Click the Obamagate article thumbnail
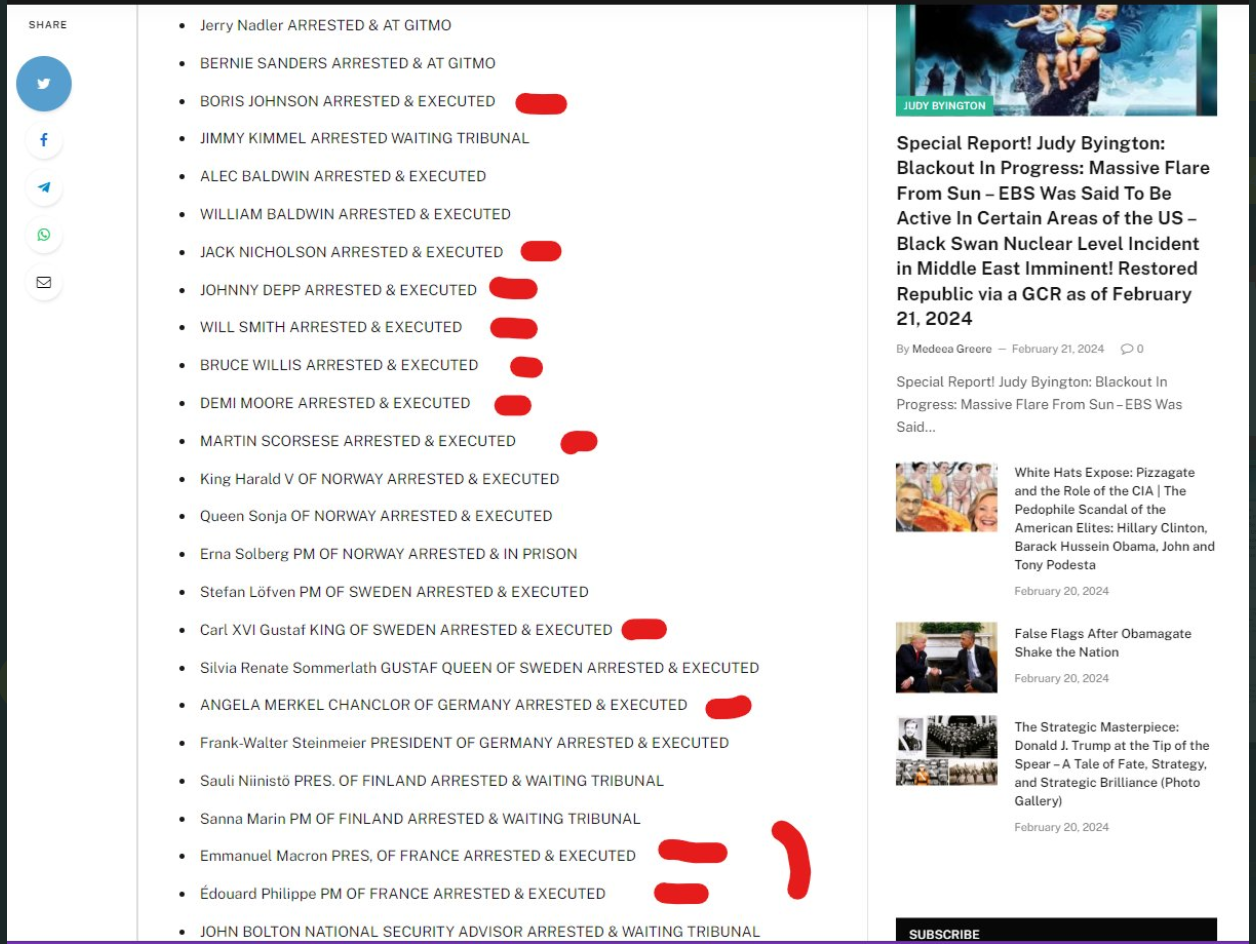Image resolution: width=1256 pixels, height=944 pixels. tap(946, 658)
